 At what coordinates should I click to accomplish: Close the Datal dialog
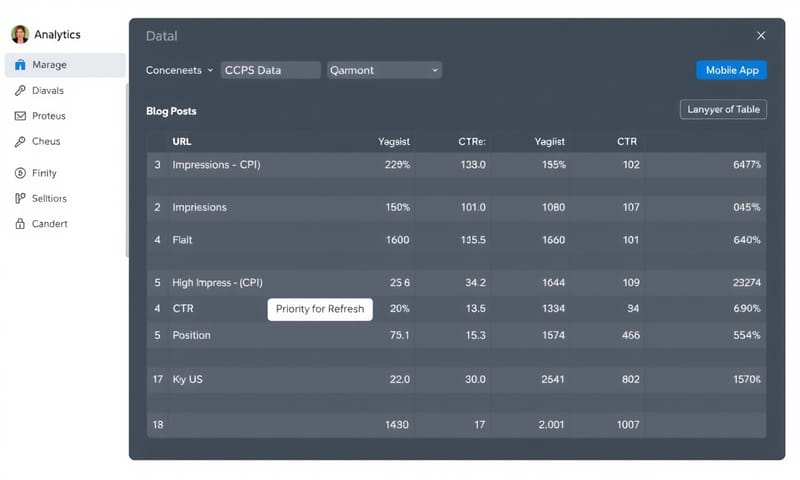760,36
